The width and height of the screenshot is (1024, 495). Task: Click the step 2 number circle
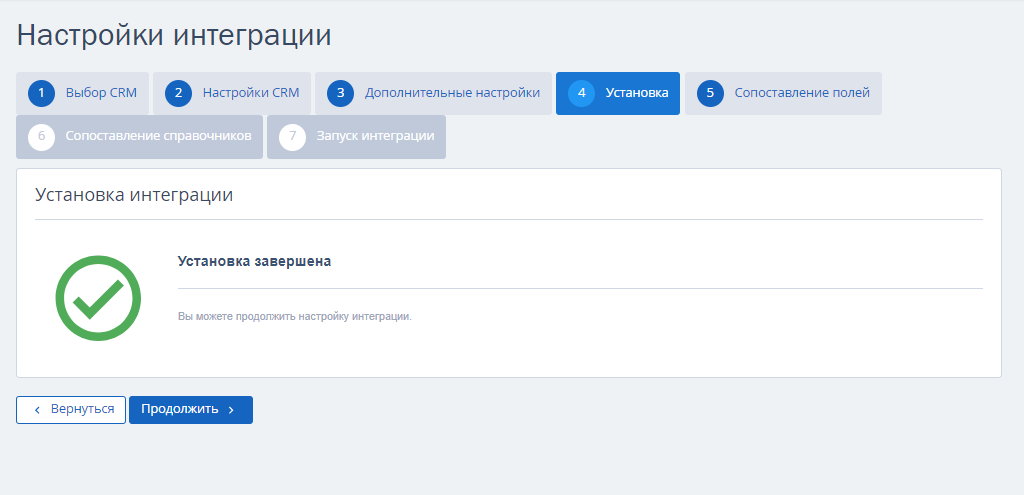pos(178,93)
